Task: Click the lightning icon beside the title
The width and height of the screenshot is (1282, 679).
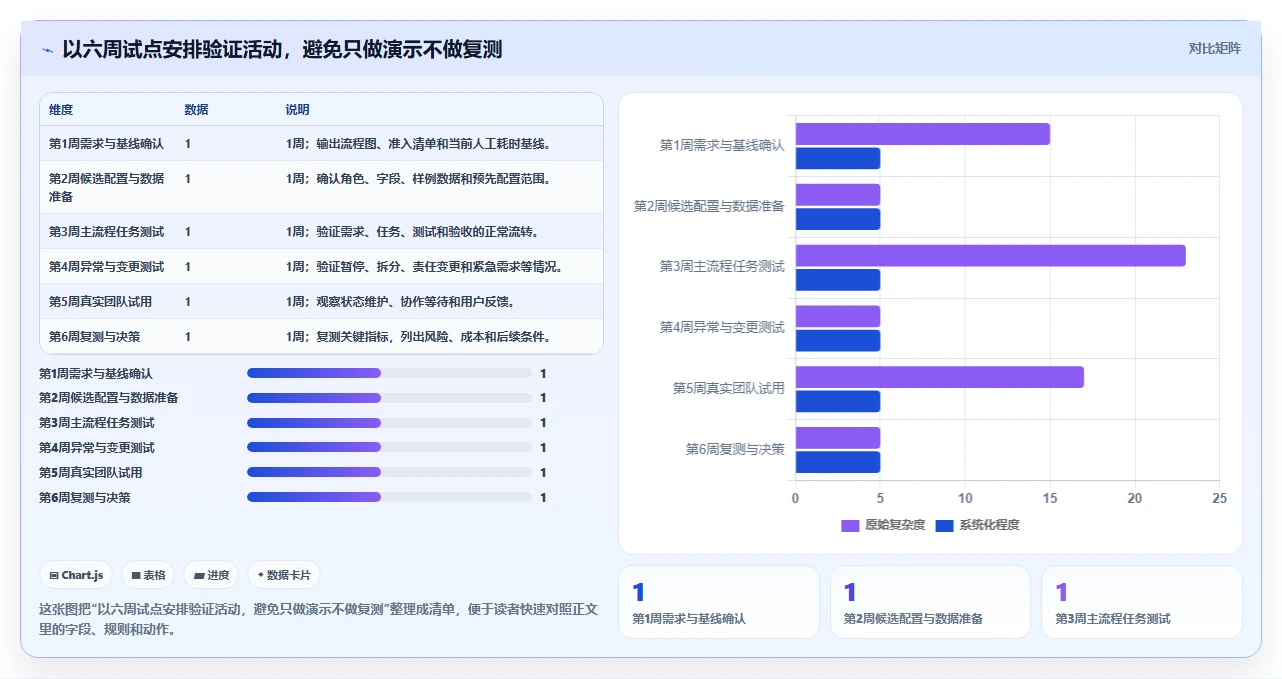Action: (47, 49)
